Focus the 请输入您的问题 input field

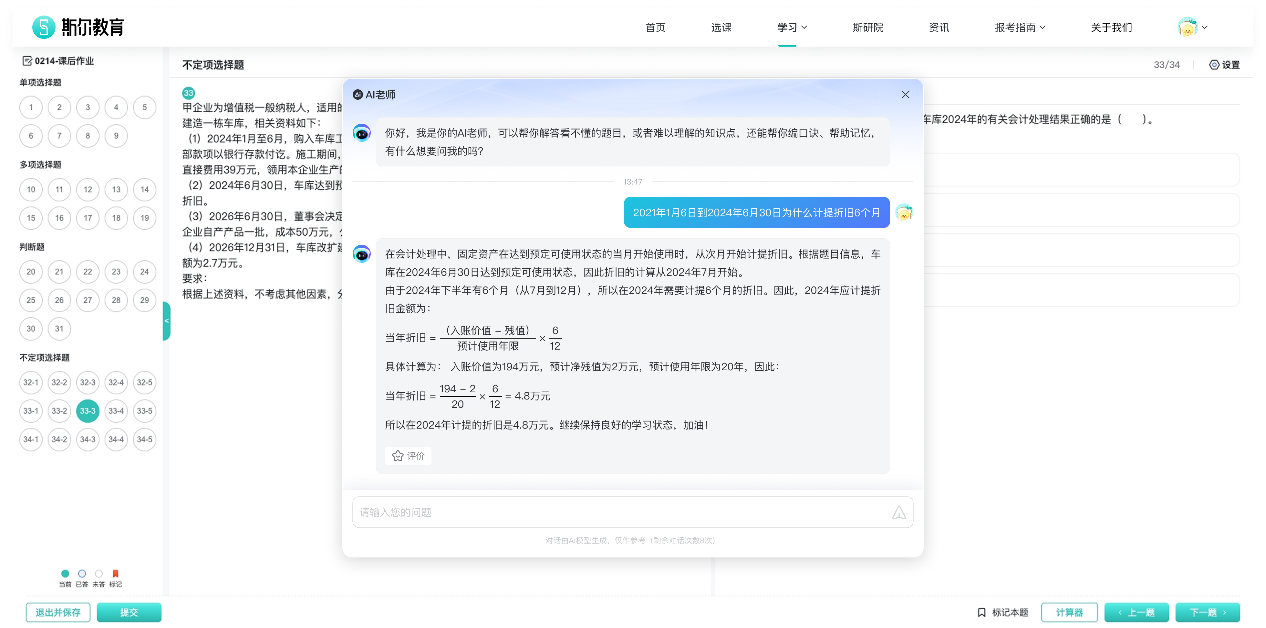(x=620, y=512)
